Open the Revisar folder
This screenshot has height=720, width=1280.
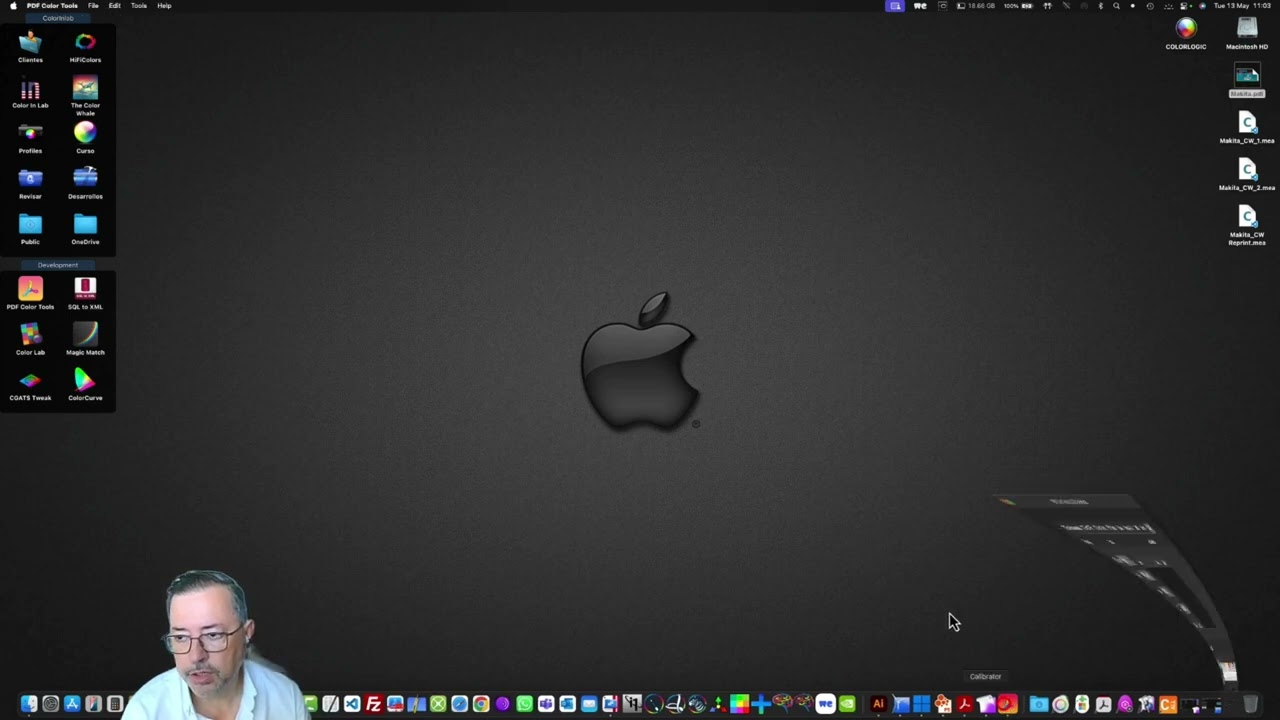30,183
